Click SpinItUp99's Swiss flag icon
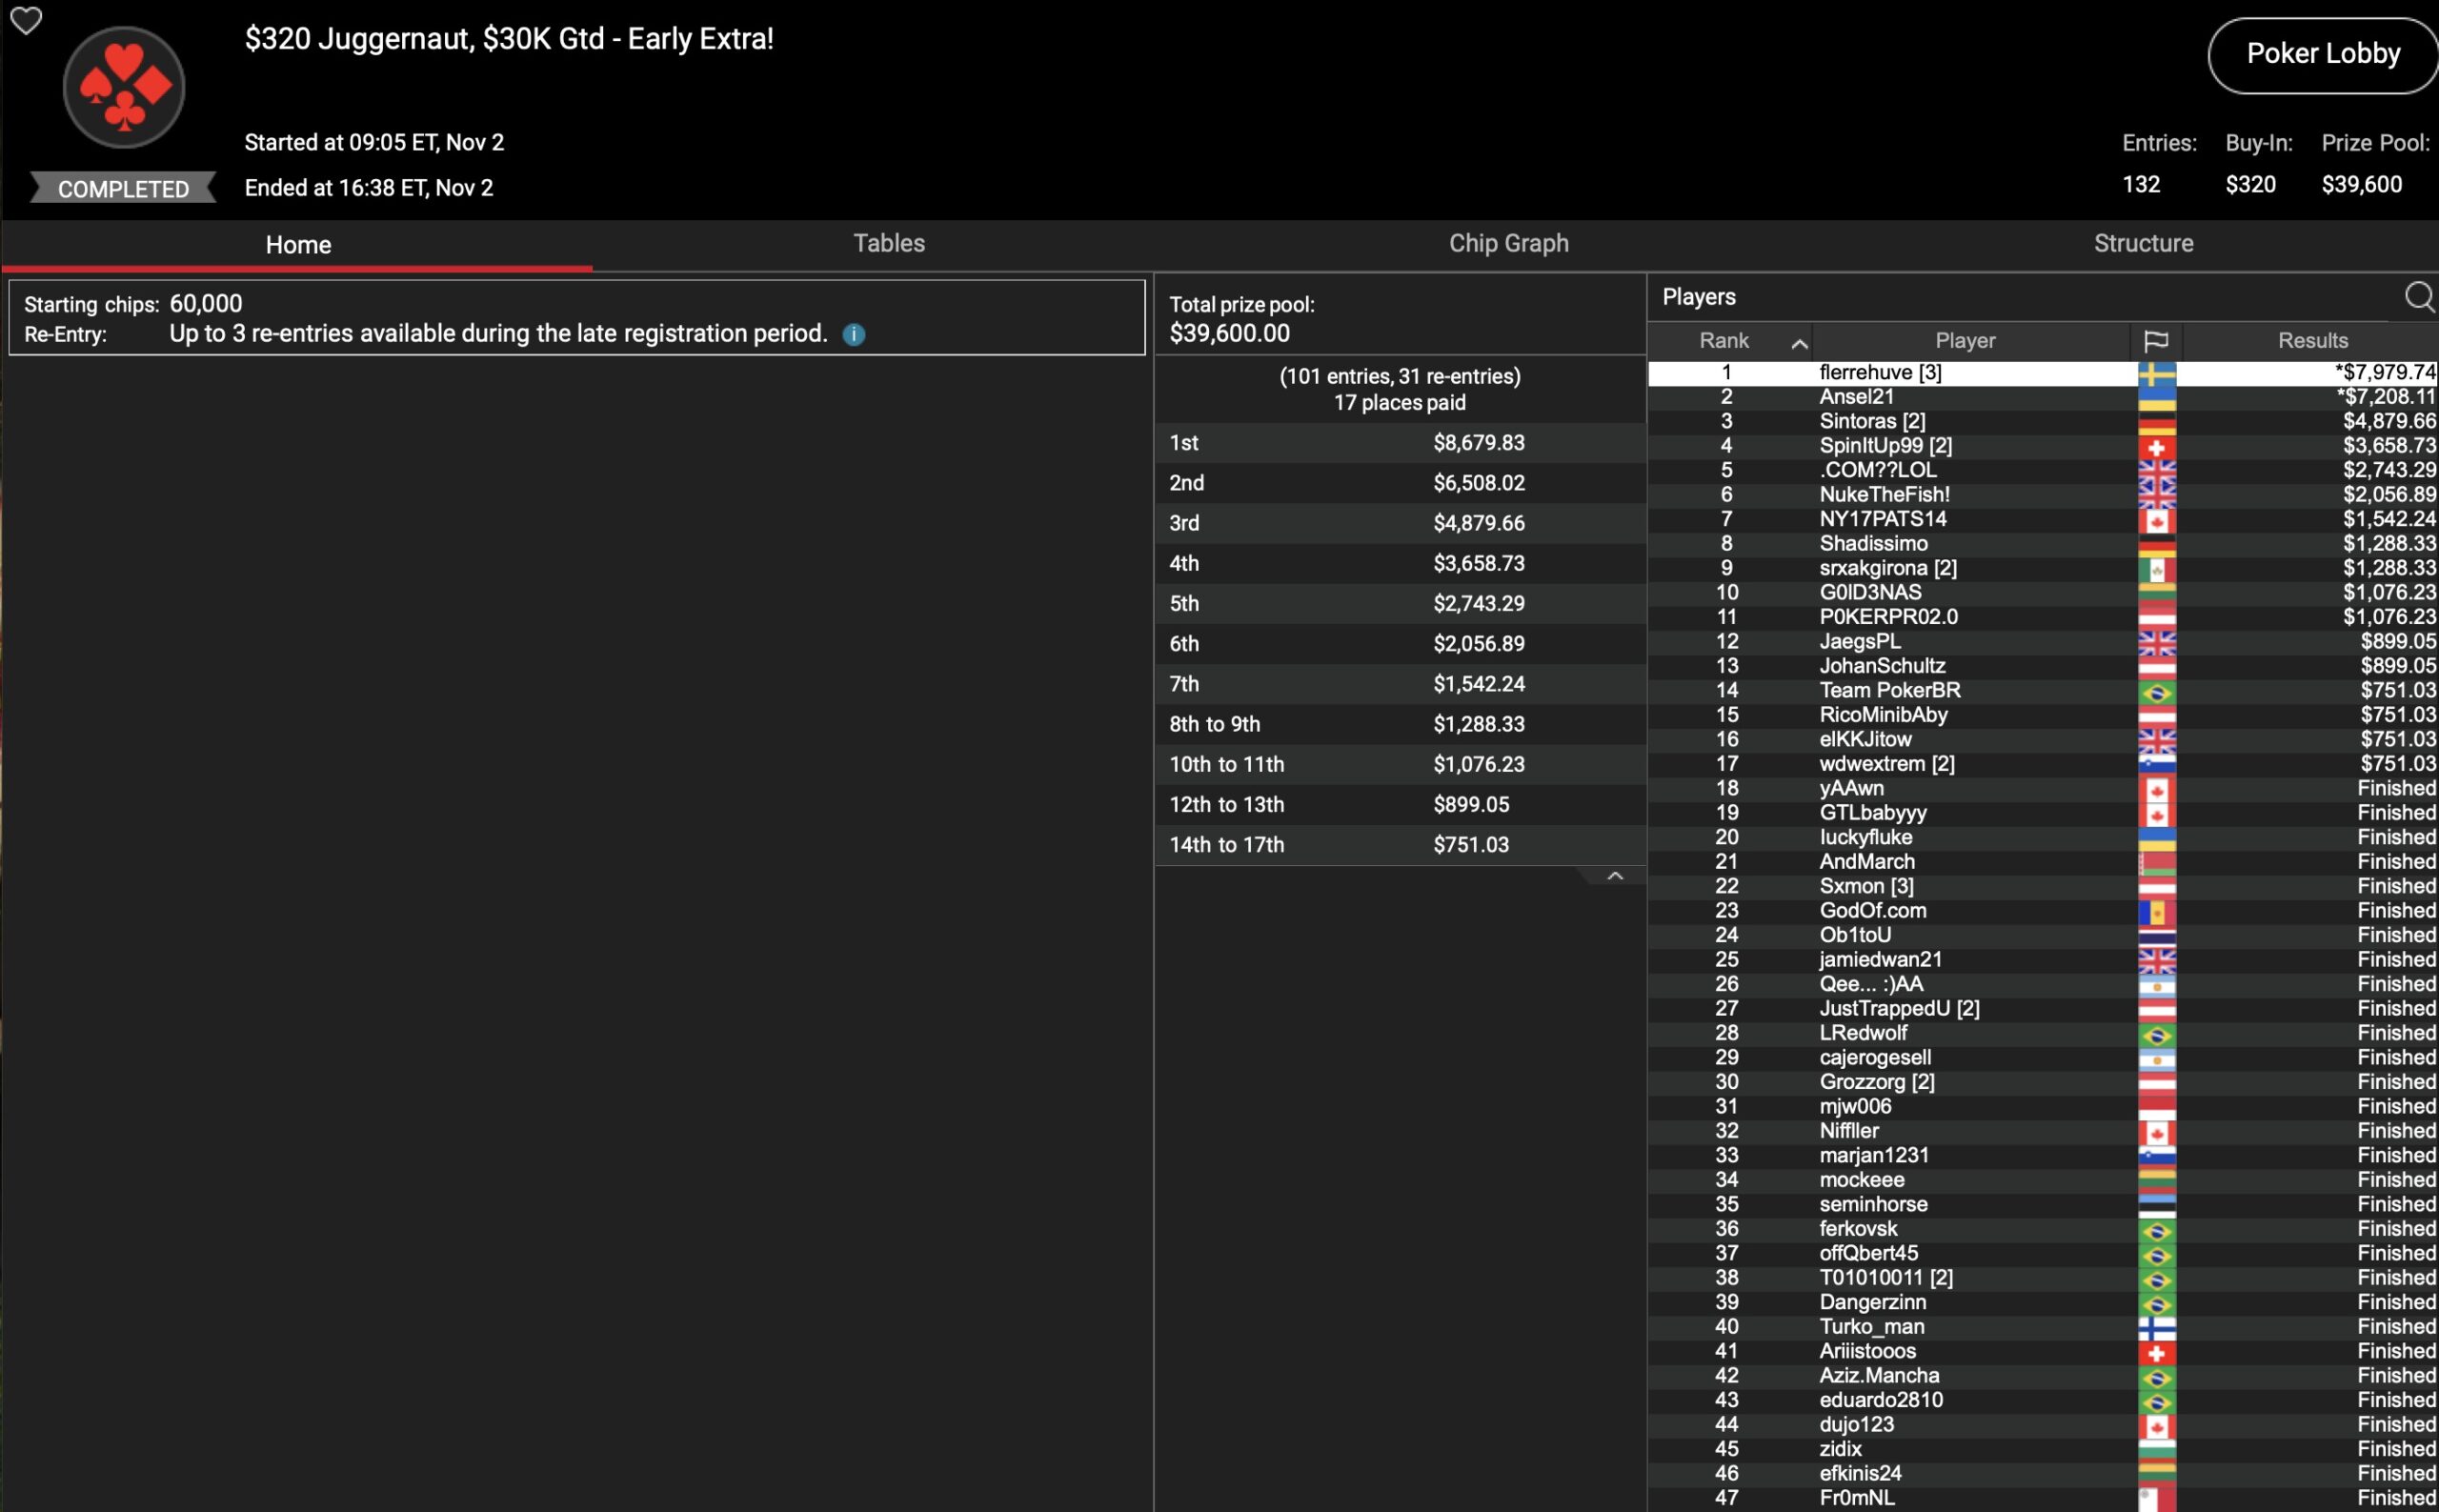 click(x=2156, y=447)
